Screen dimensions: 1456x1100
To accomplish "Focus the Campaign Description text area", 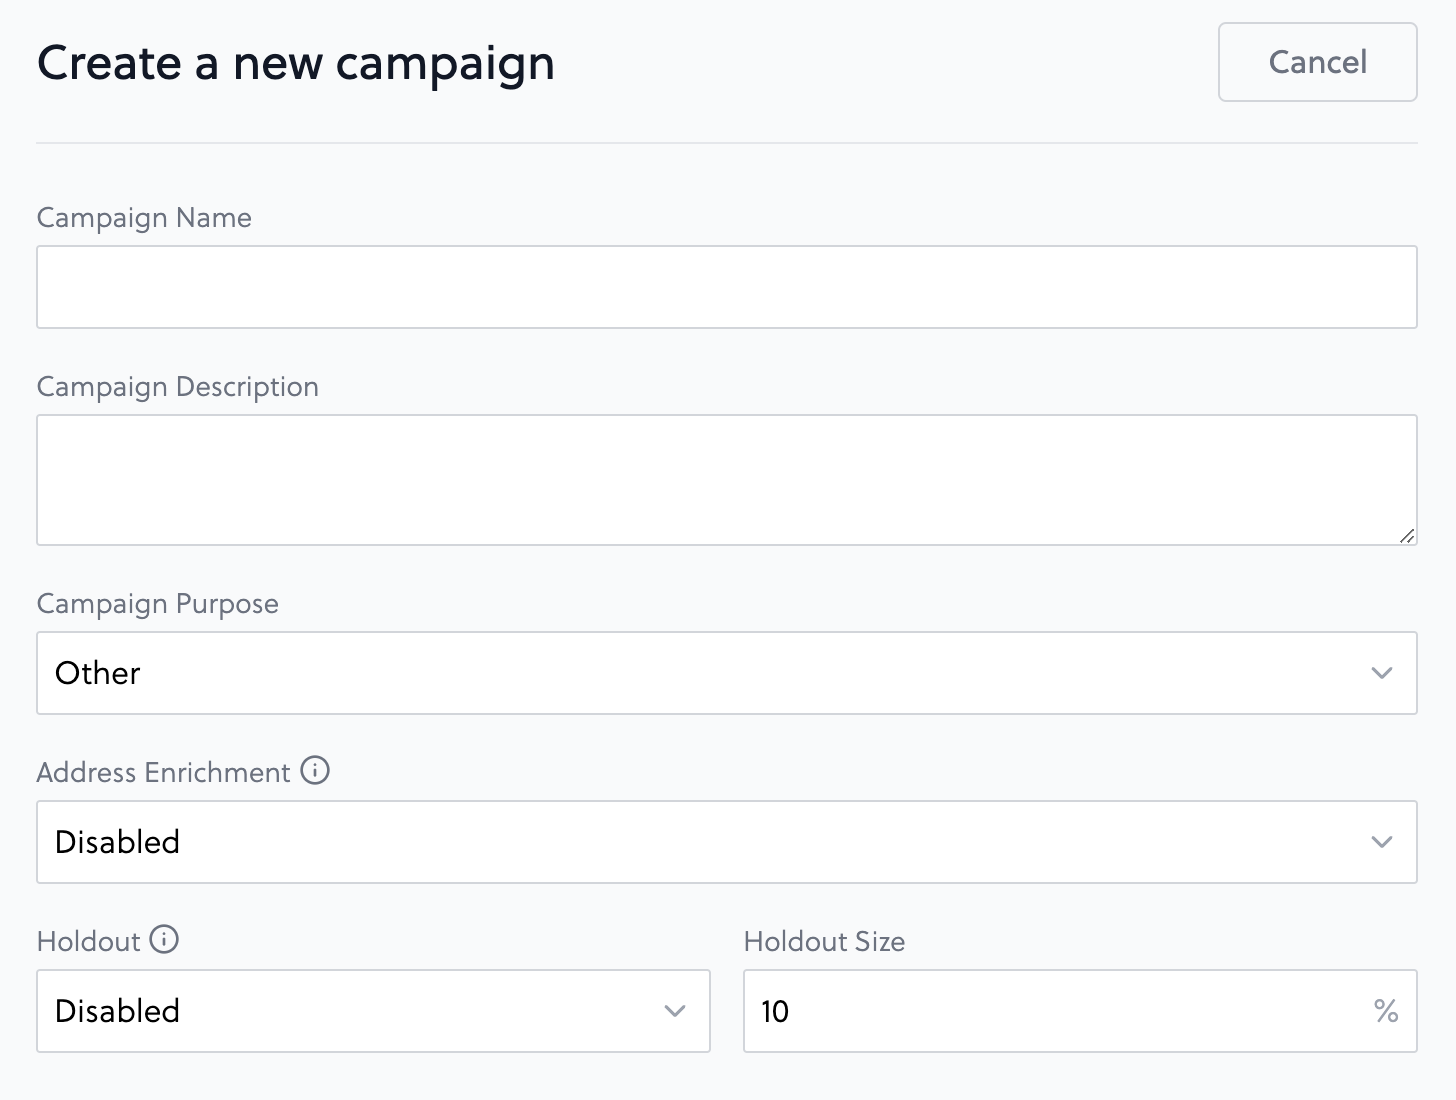I will coord(727,480).
